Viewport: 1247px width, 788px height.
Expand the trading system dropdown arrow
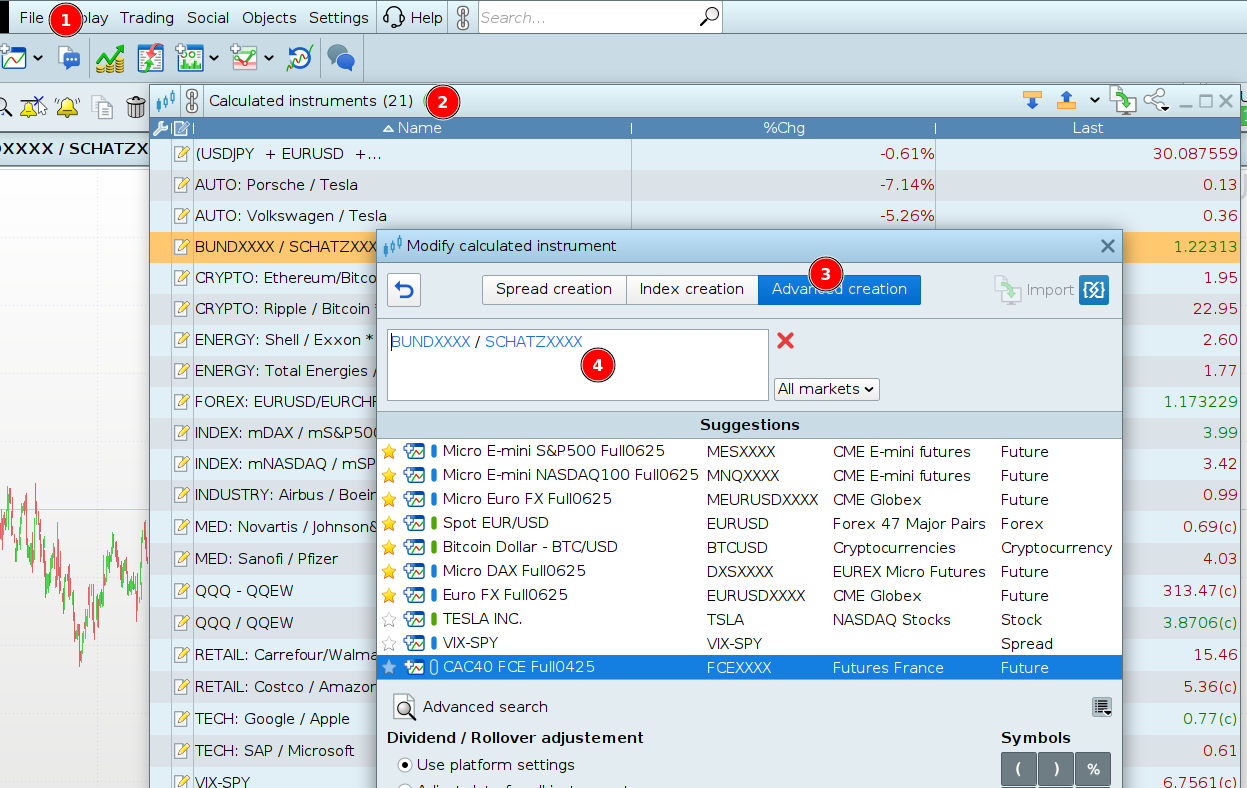pyautogui.click(x=269, y=58)
